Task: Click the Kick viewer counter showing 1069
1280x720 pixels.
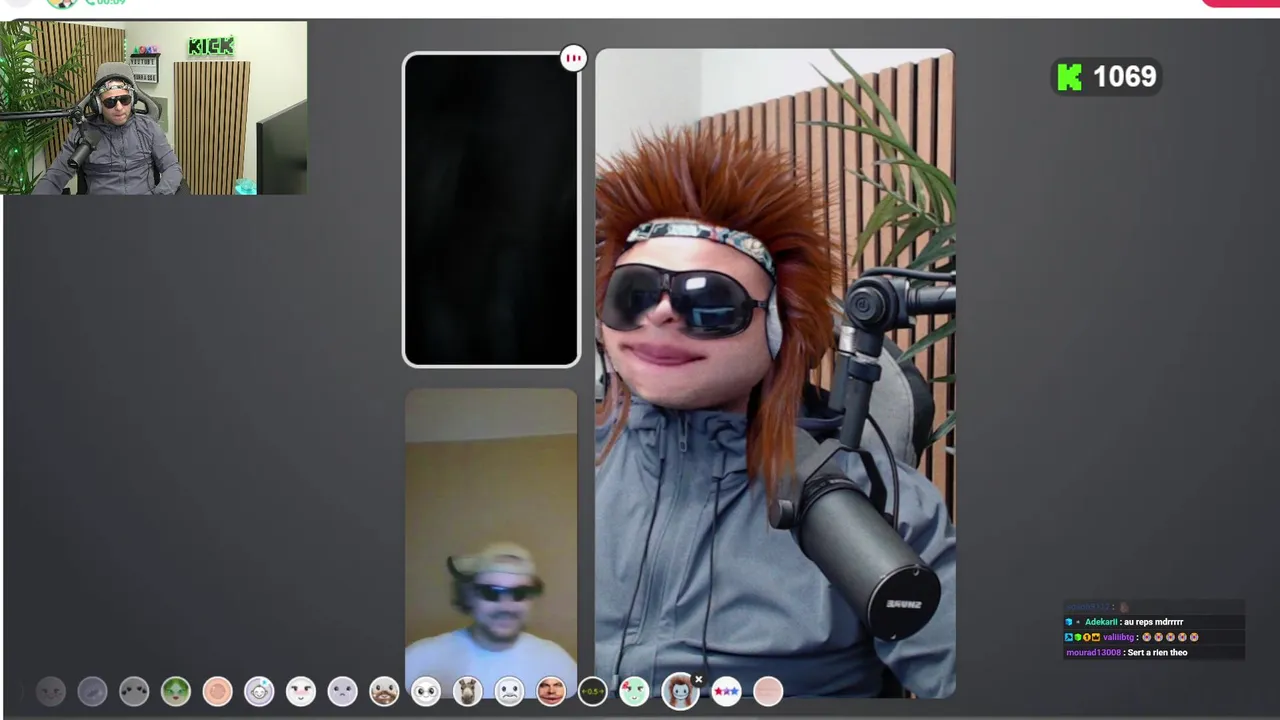Action: click(1107, 77)
